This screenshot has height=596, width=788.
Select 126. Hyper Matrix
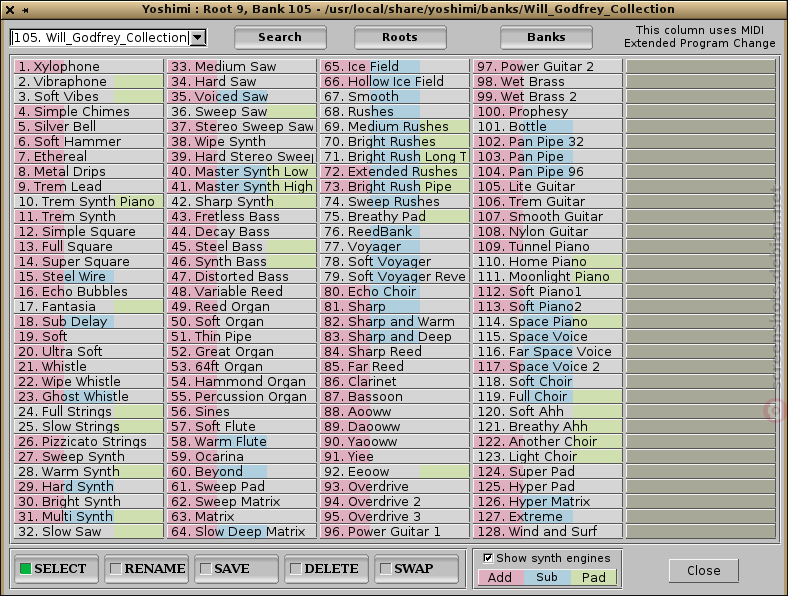(x=548, y=502)
